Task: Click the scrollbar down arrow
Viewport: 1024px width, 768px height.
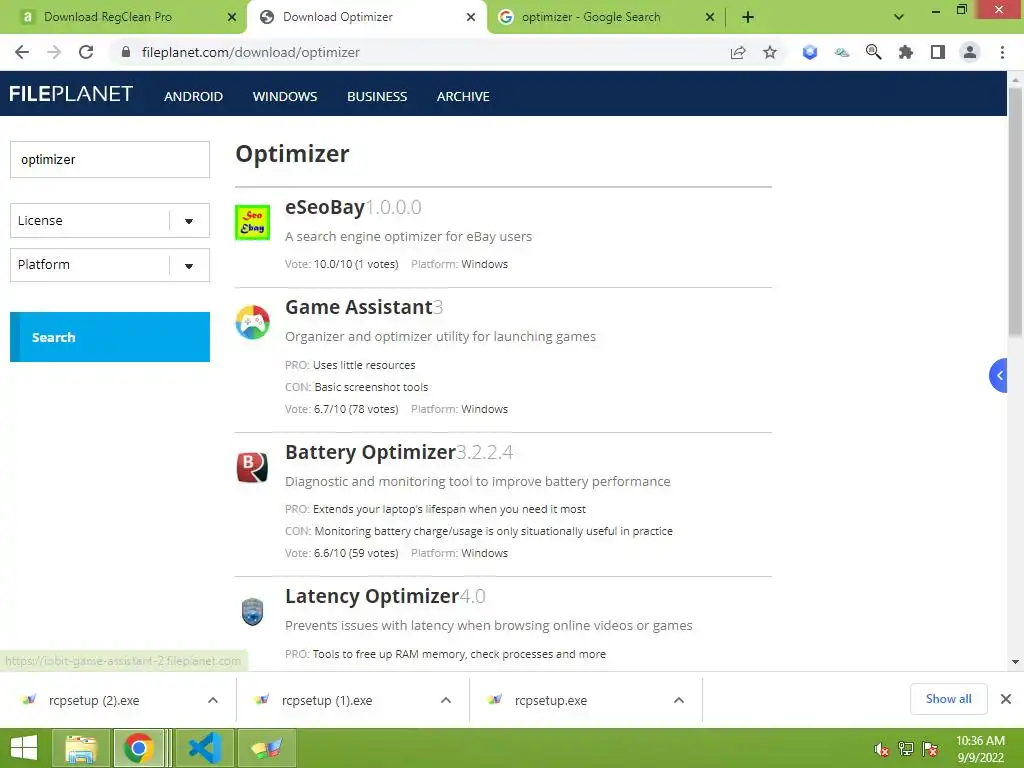Action: pos(1015,662)
